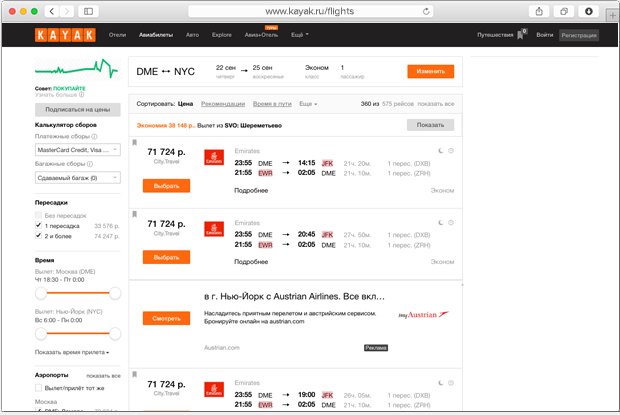Click Показать button for Шереметьево savings
This screenshot has width=620, height=415.
pos(430,125)
